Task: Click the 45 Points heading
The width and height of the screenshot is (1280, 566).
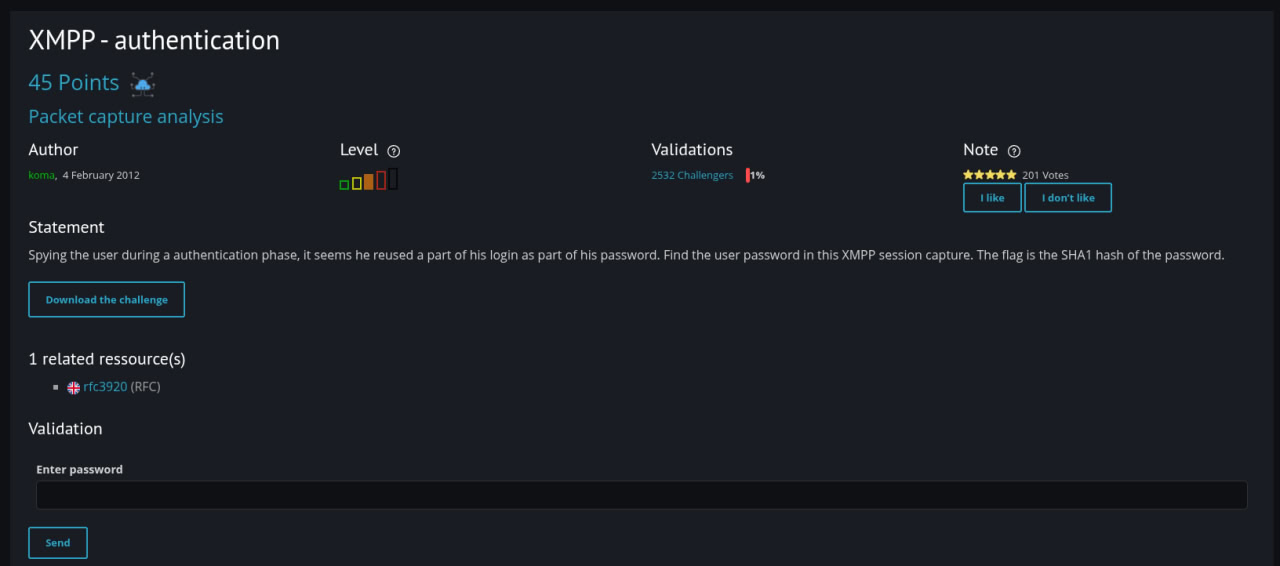Action: coord(74,83)
